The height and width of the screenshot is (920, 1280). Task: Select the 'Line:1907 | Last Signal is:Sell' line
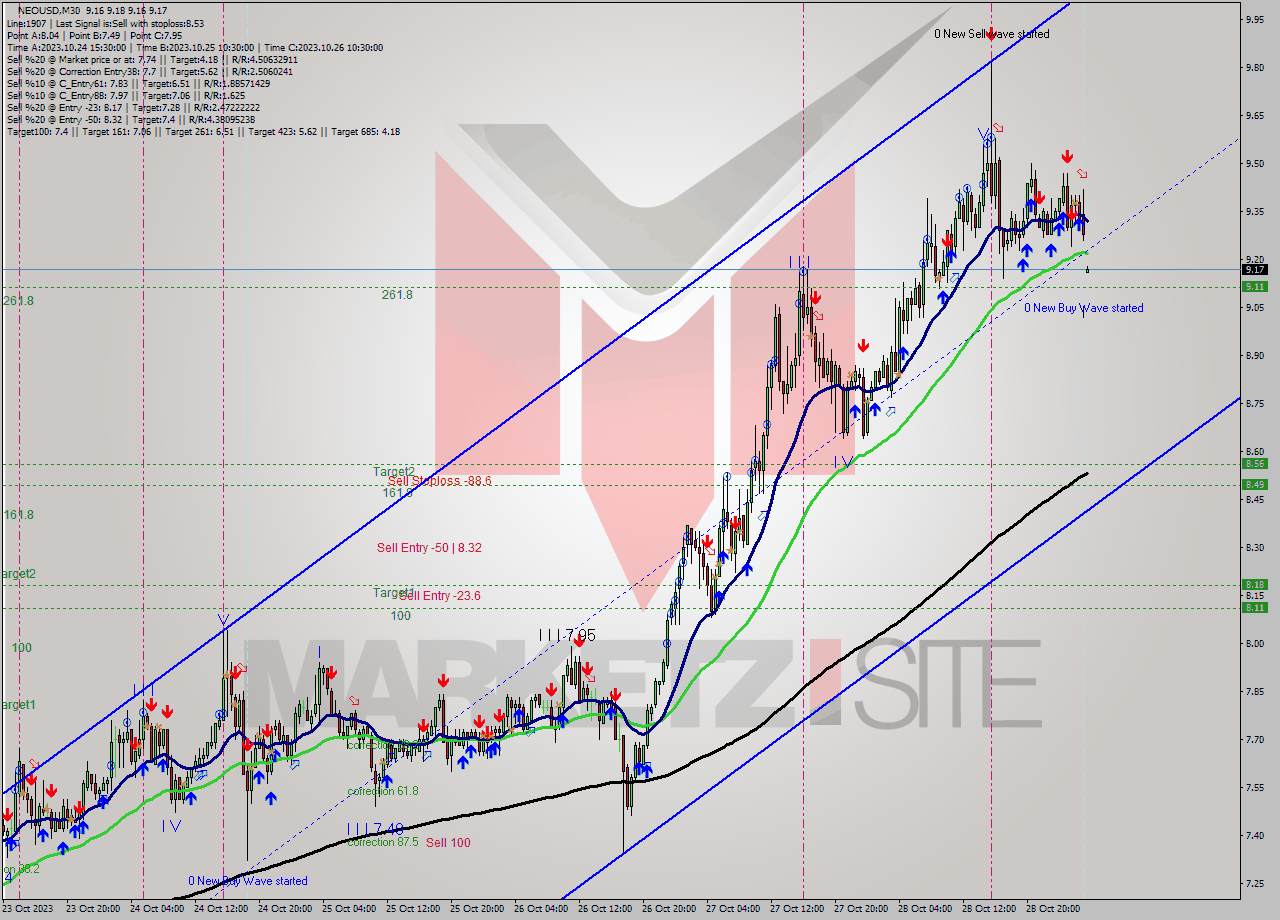pos(105,23)
